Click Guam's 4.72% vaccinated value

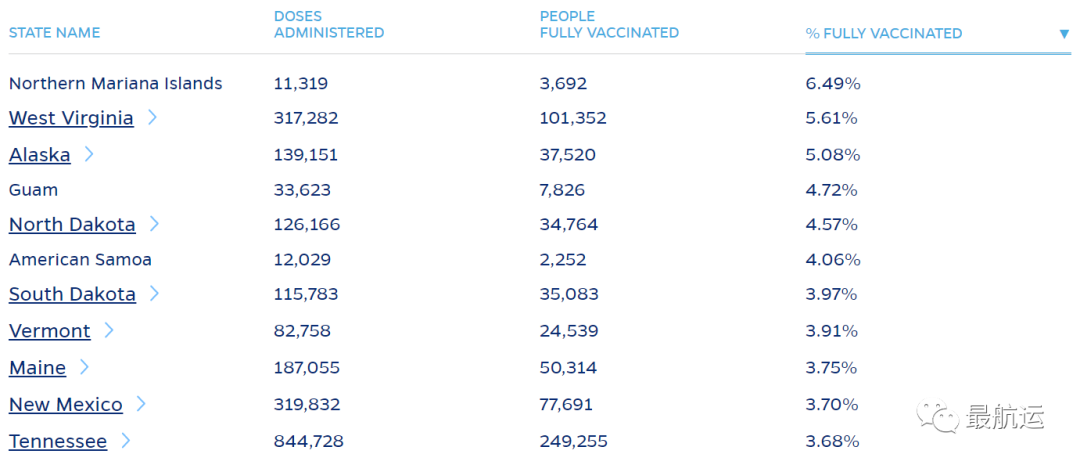pyautogui.click(x=833, y=190)
